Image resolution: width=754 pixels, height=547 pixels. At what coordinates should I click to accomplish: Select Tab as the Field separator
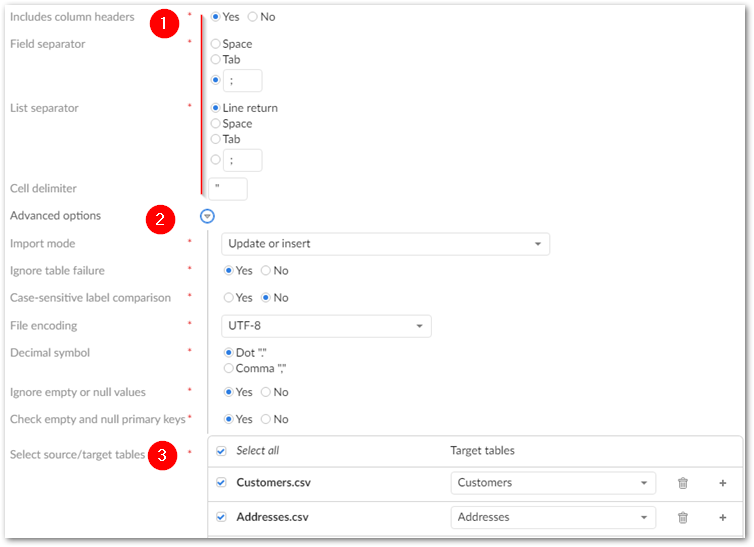[216, 60]
